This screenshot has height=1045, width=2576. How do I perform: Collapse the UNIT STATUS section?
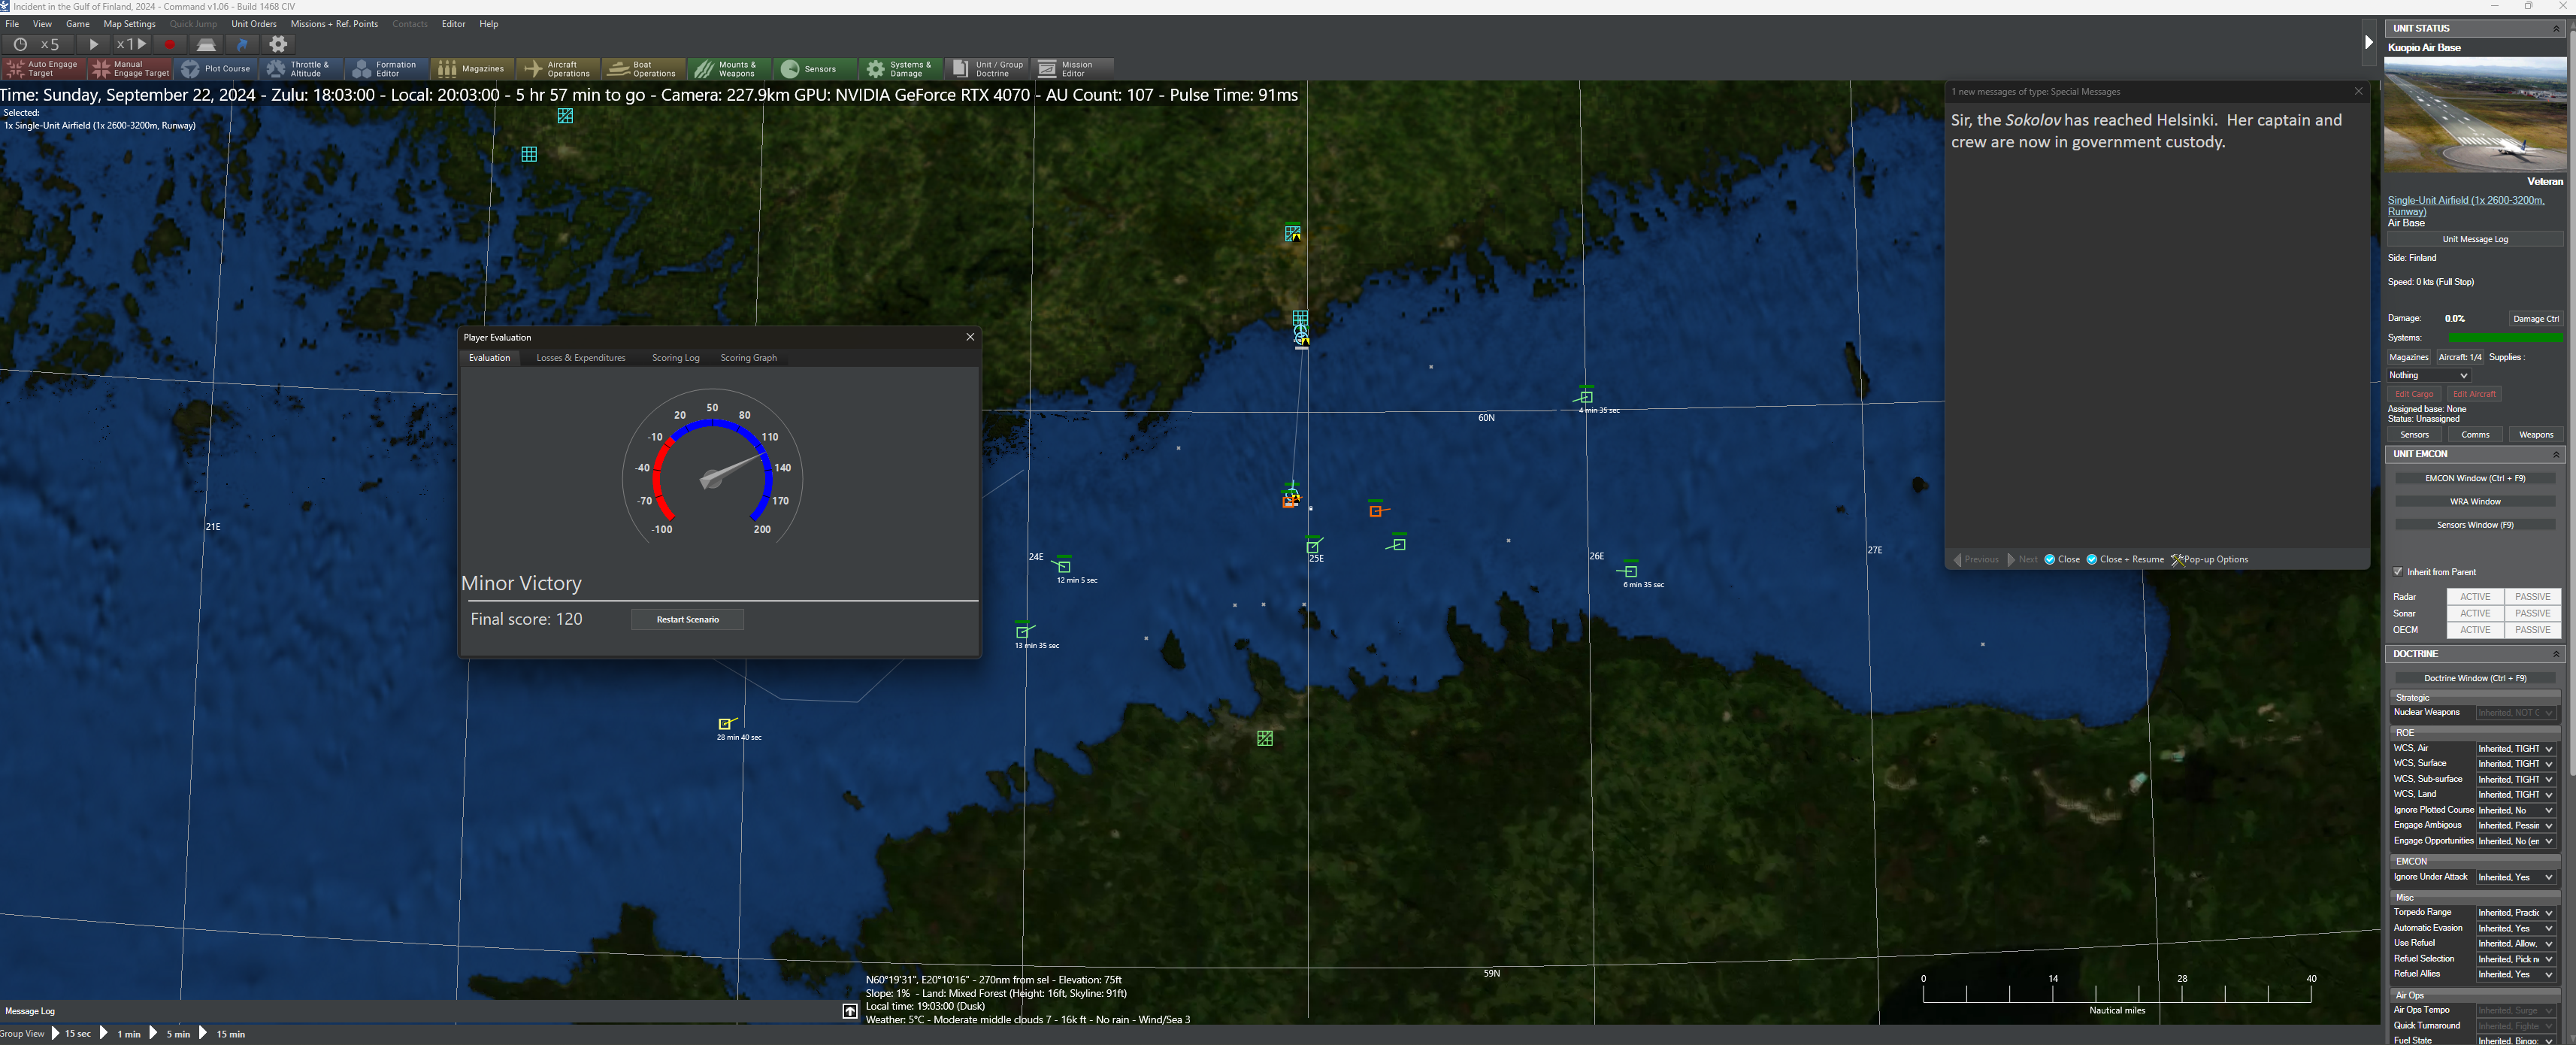click(2556, 29)
